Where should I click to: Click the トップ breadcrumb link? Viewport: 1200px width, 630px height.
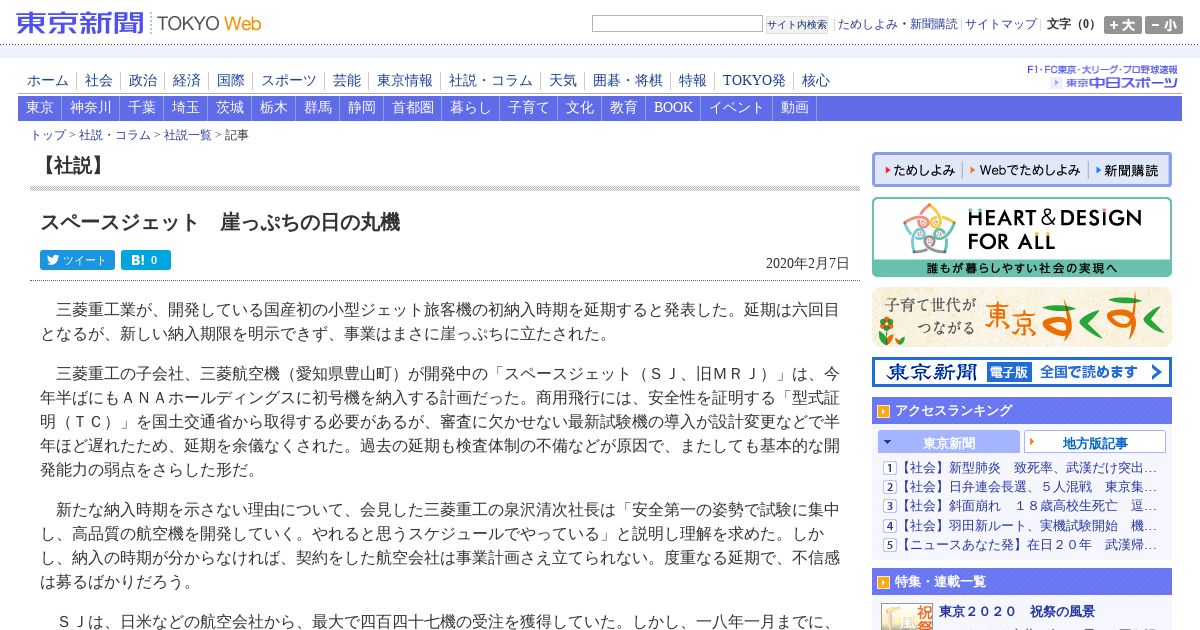(48, 135)
